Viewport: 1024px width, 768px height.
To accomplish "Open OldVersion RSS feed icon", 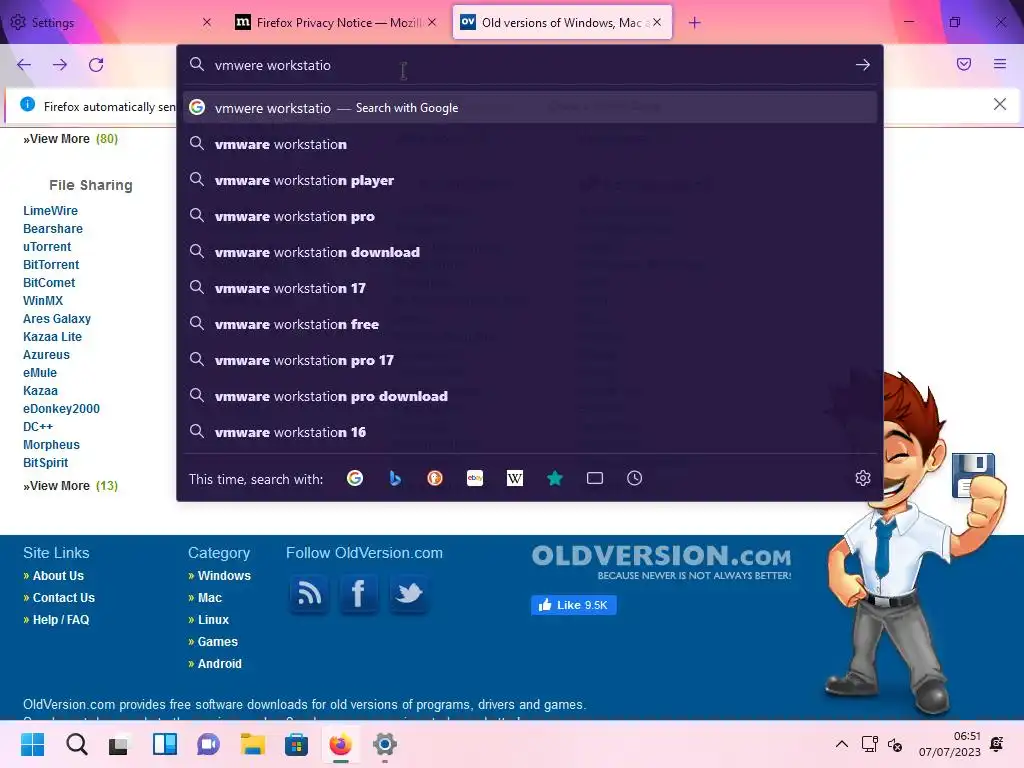I will coord(310,594).
